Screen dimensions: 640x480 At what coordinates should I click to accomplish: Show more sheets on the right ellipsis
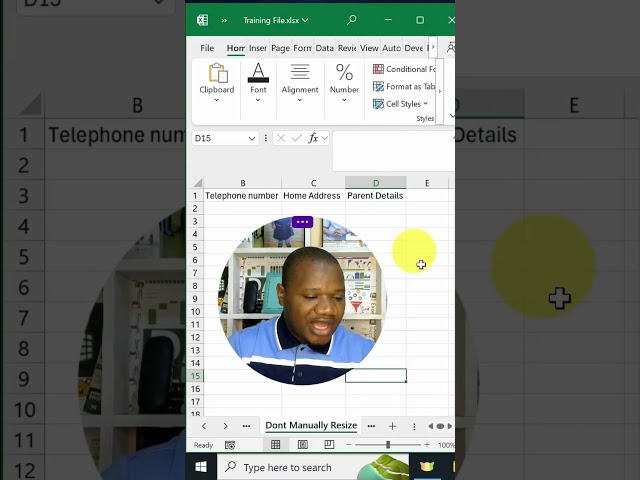tap(371, 426)
